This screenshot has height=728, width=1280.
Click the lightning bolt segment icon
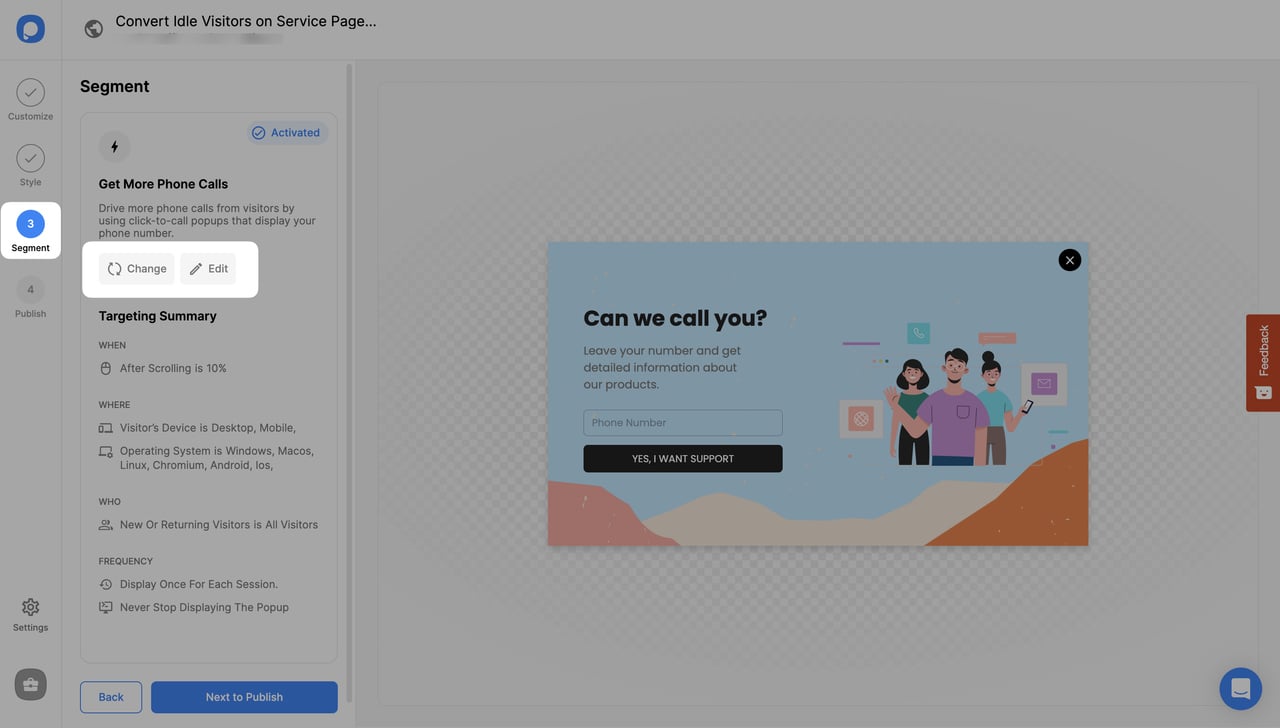point(114,147)
